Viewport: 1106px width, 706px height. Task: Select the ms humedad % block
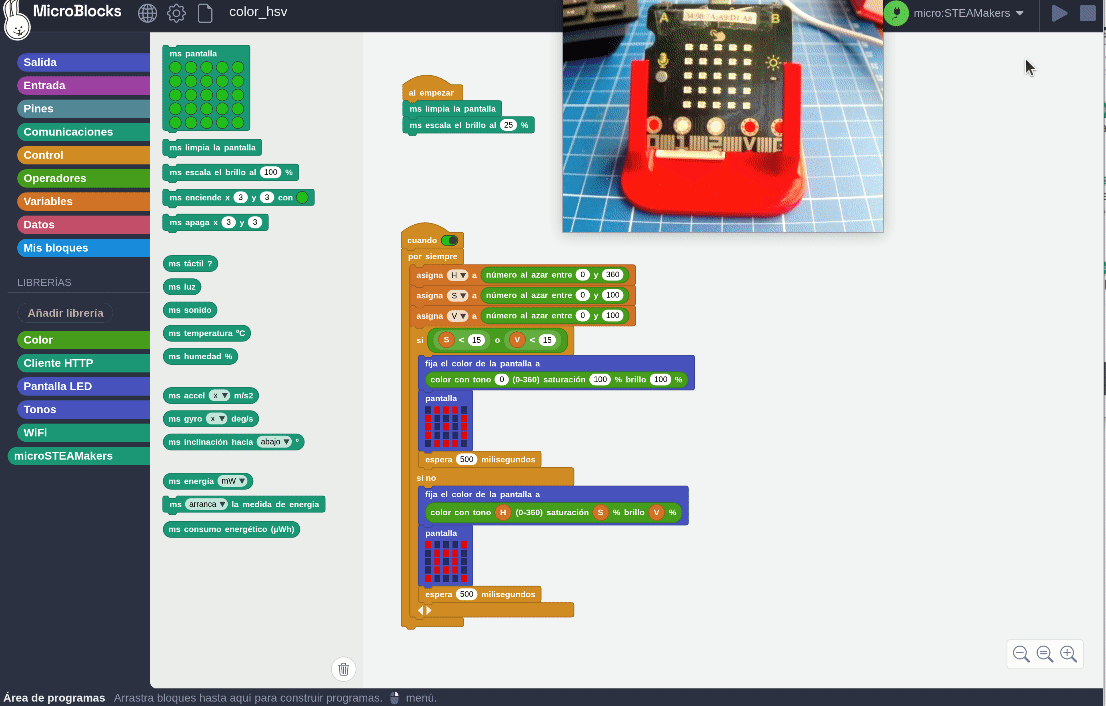click(200, 357)
